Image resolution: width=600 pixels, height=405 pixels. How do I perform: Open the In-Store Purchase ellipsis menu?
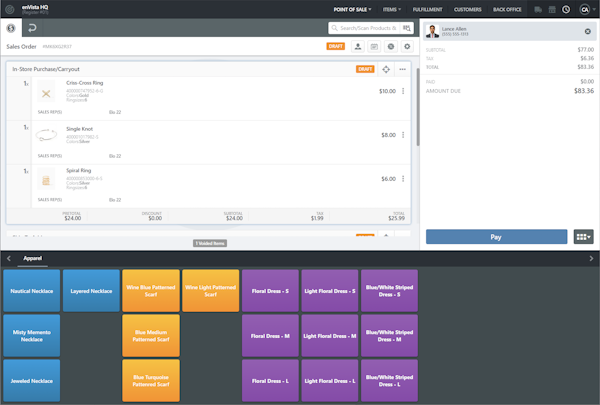(403, 69)
